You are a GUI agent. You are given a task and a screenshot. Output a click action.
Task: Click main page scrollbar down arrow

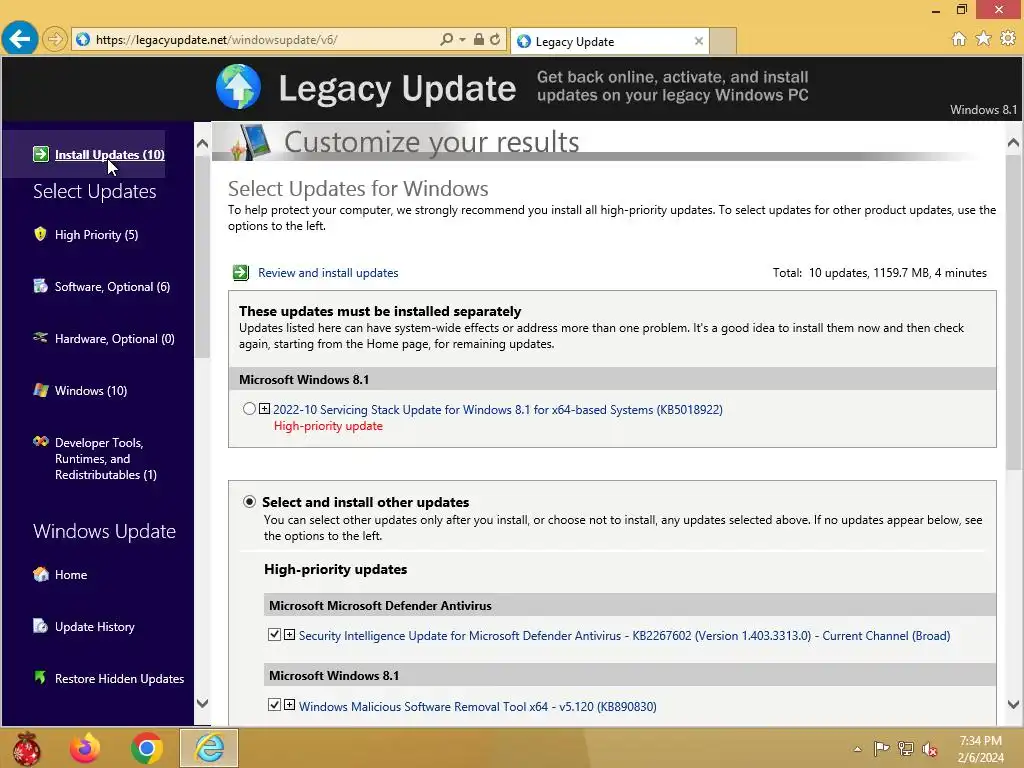click(x=1014, y=704)
